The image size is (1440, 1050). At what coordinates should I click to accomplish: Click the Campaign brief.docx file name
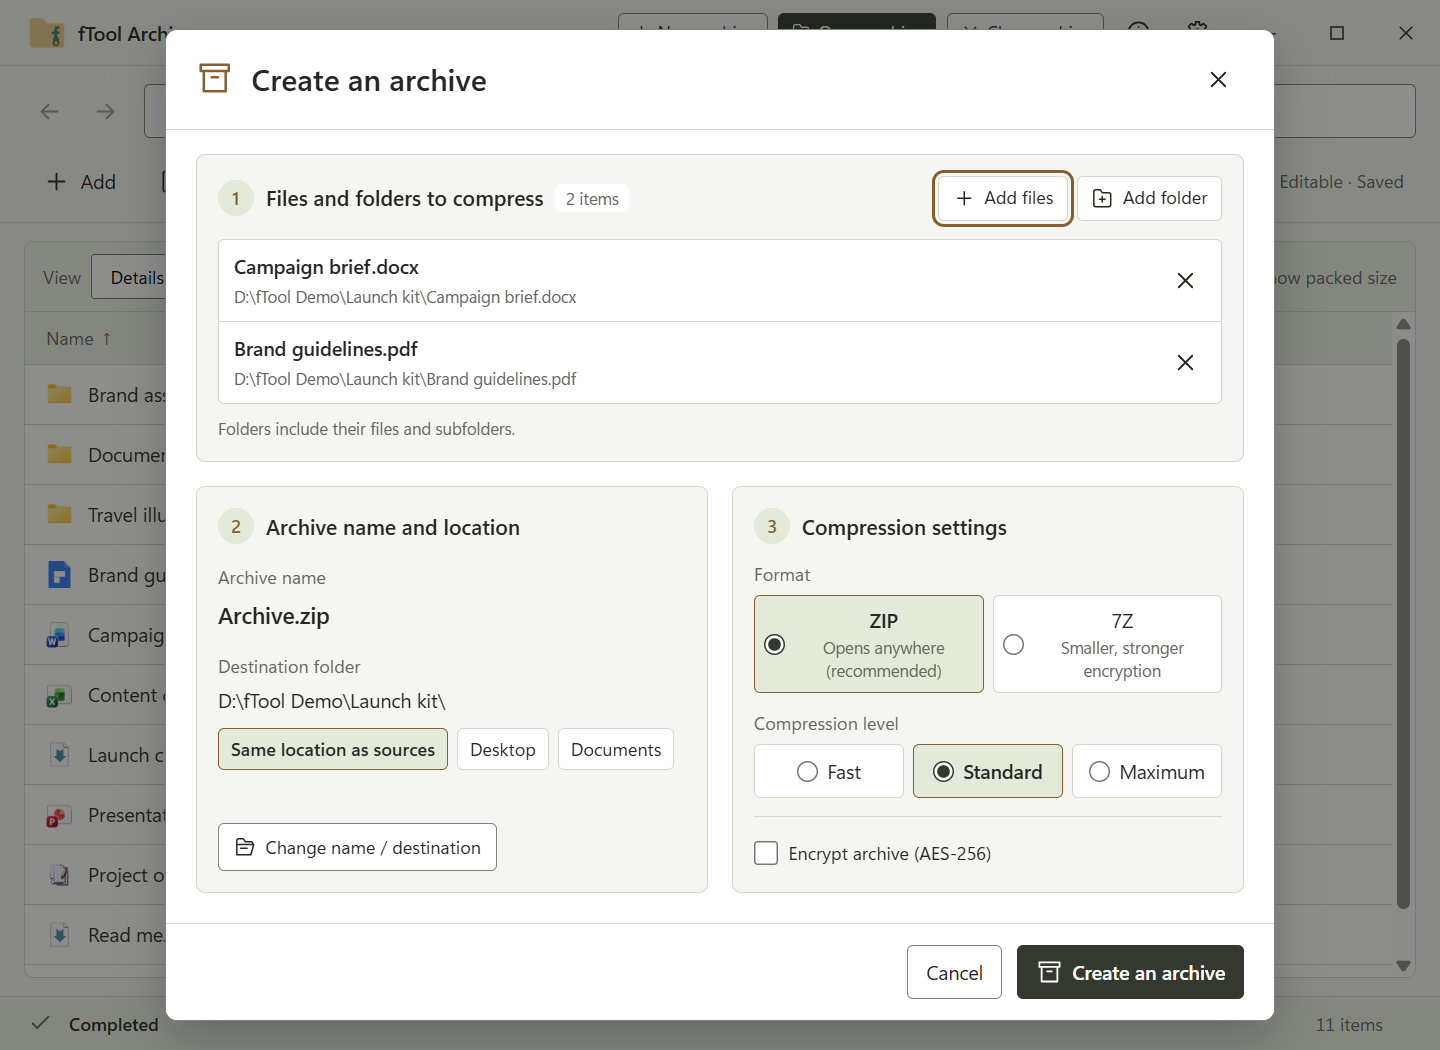pos(326,267)
